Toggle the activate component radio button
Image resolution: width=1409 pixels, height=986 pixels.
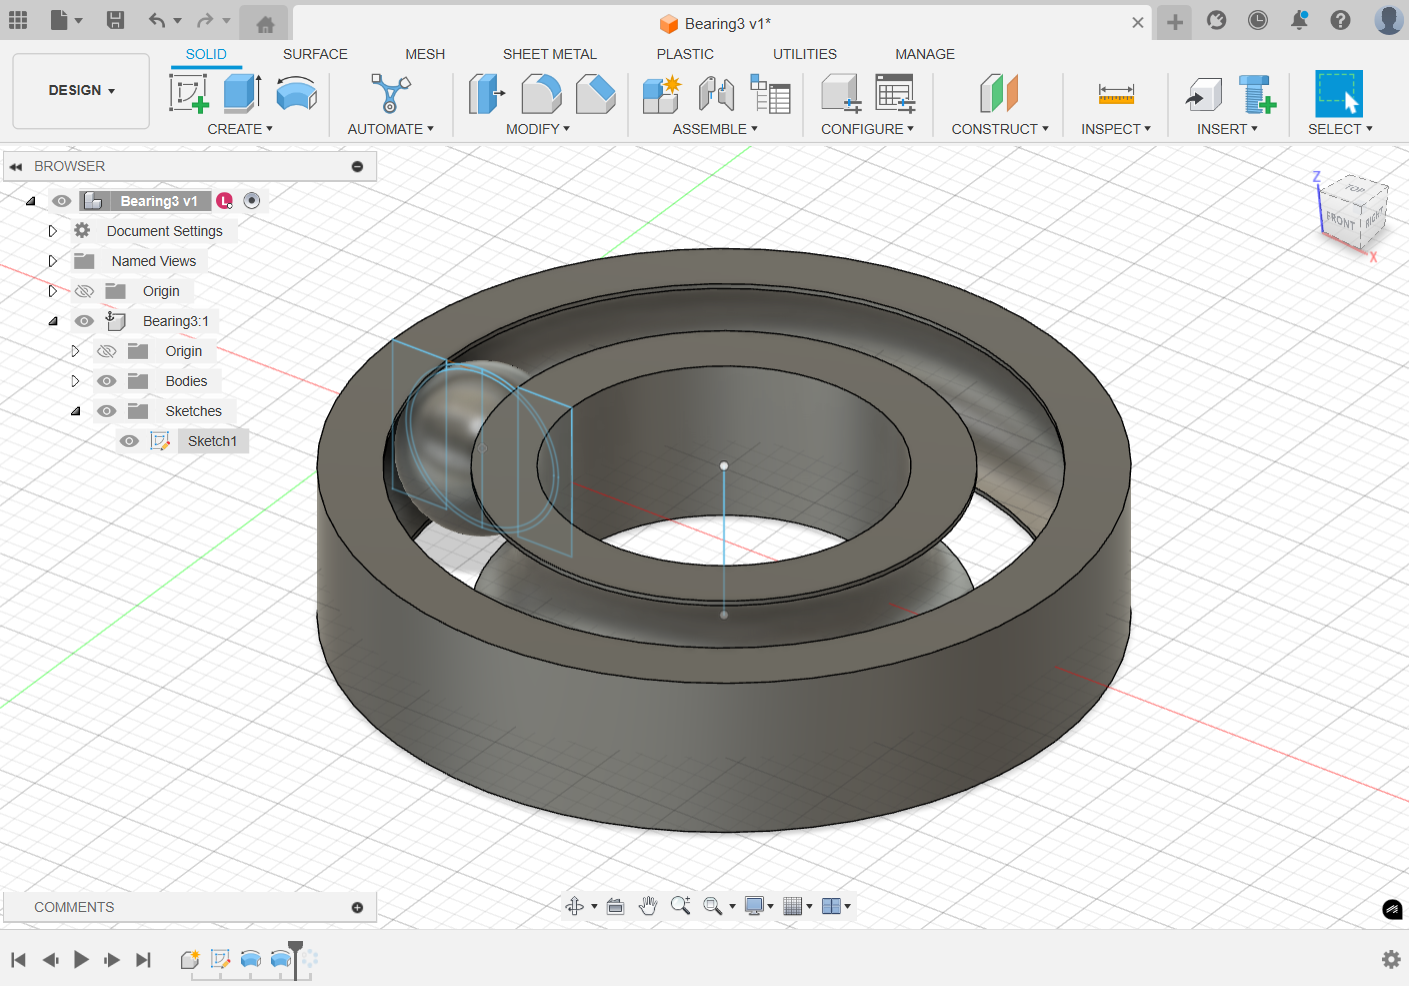pos(252,201)
